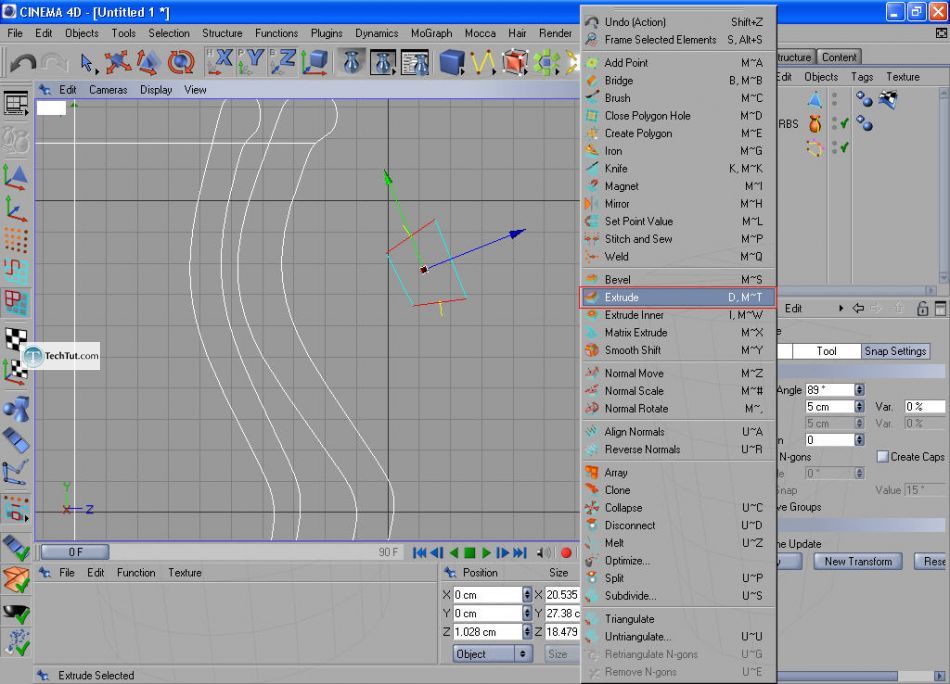Select the Object Axis tool in sidebar
The width and height of the screenshot is (950, 684).
(x=16, y=210)
